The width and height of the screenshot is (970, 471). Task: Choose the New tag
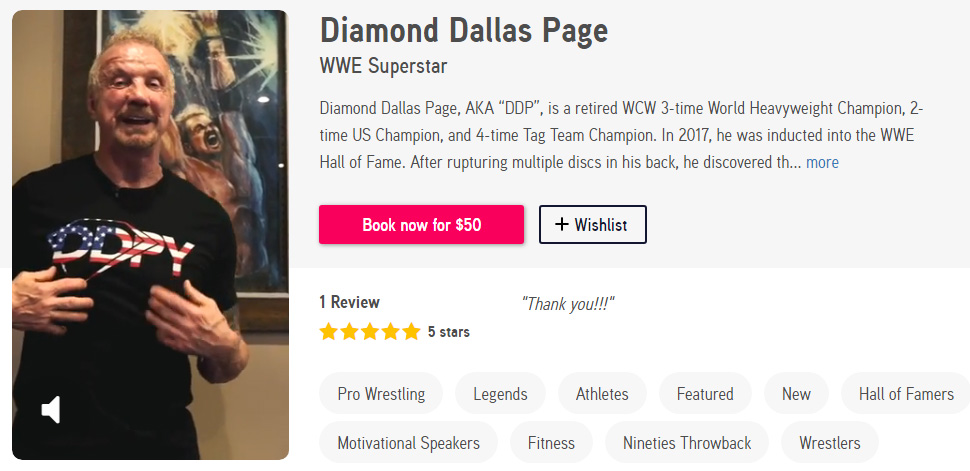click(x=796, y=393)
